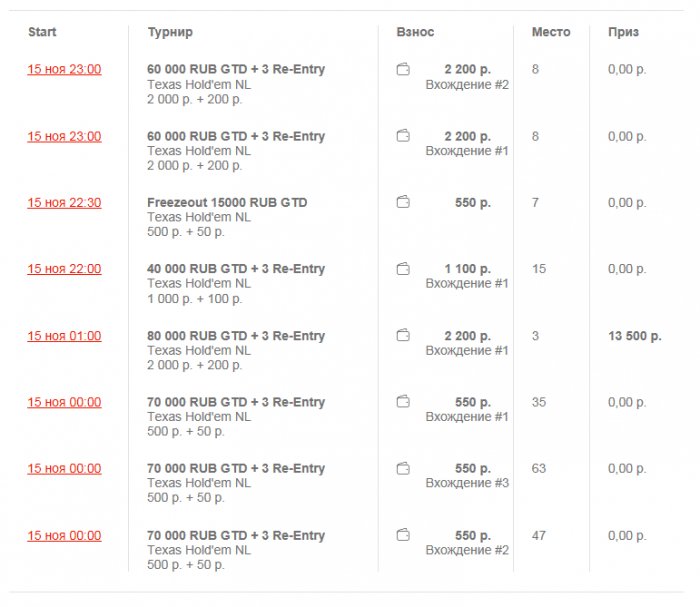
Task: Click the 13 500 р. prize amount
Action: tap(634, 336)
